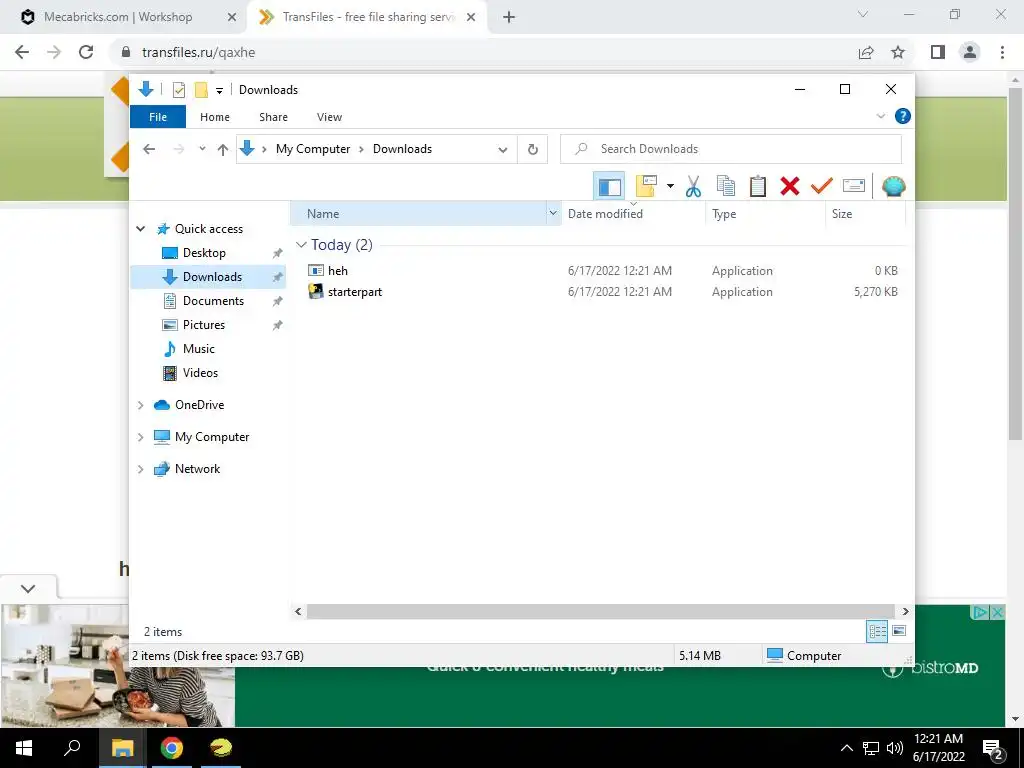Open the address bar history dropdown
This screenshot has width=1024, height=768.
click(x=503, y=150)
